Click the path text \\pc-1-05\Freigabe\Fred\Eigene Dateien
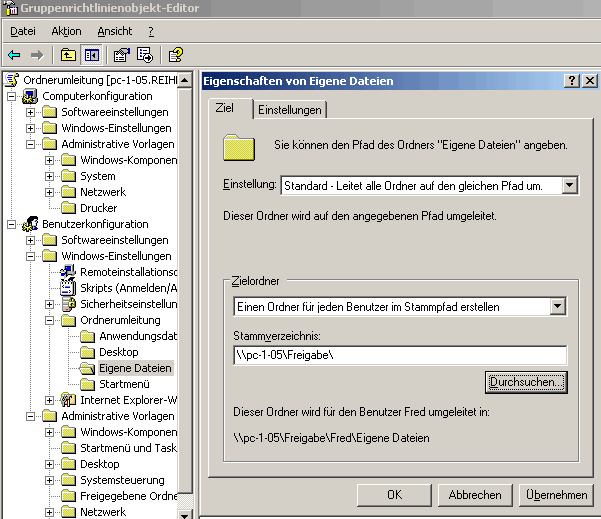The image size is (601, 519). point(332,438)
